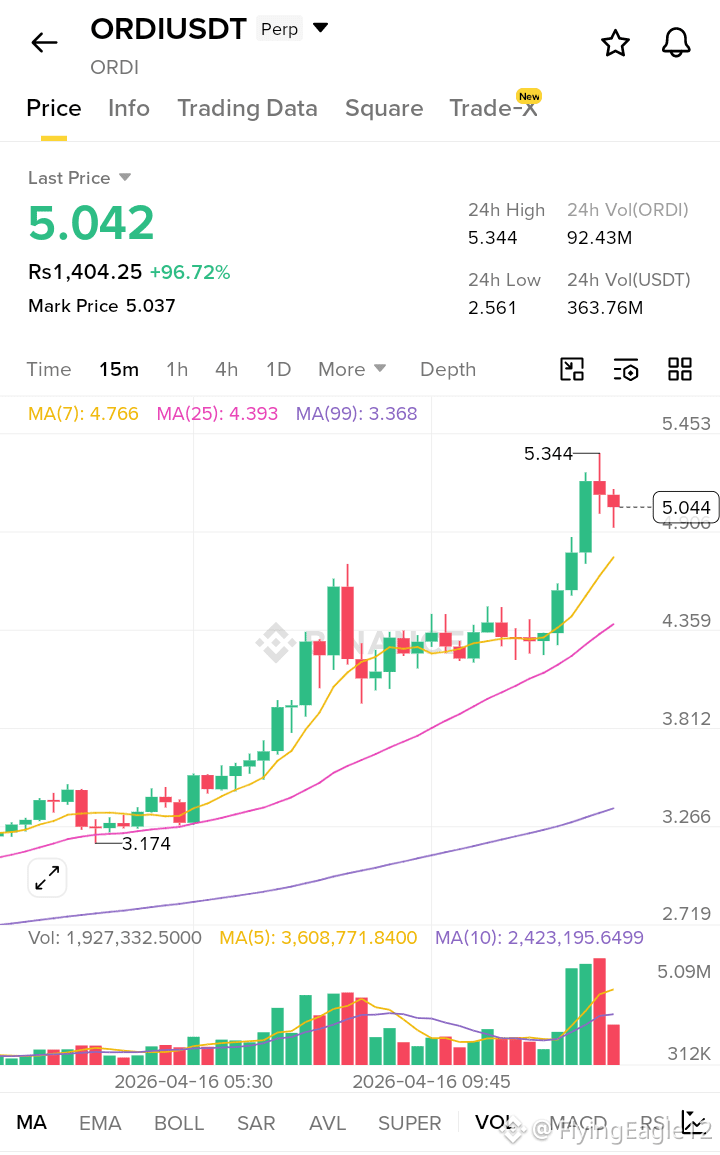The height and width of the screenshot is (1155, 720).
Task: Click MA(7): 4.766 legend label
Action: tap(83, 413)
